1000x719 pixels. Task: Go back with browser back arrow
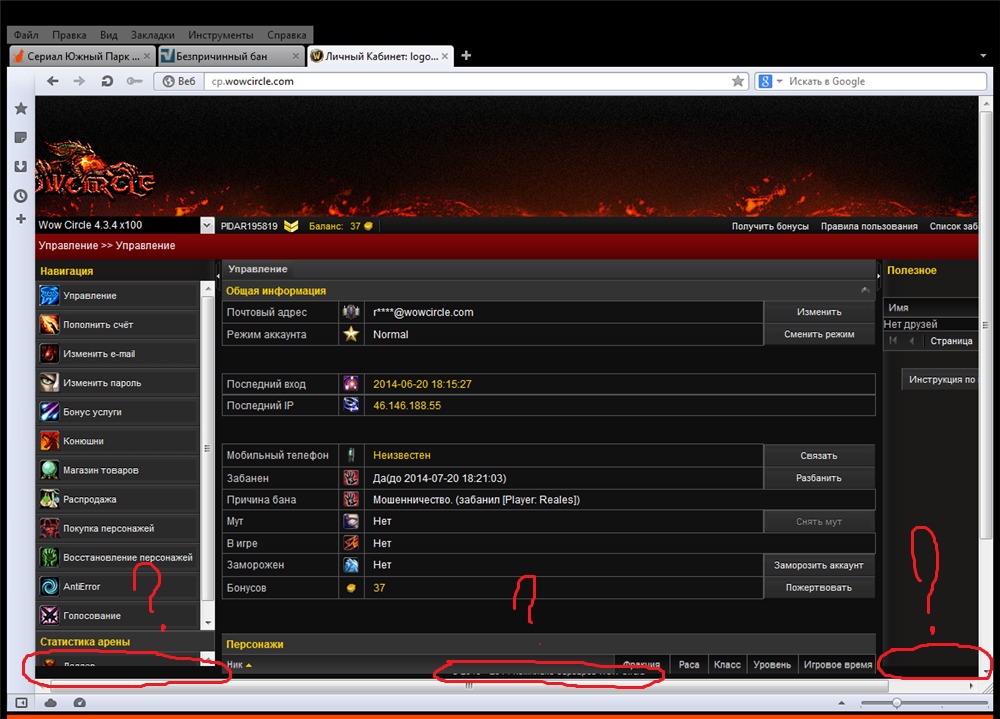pyautogui.click(x=53, y=81)
